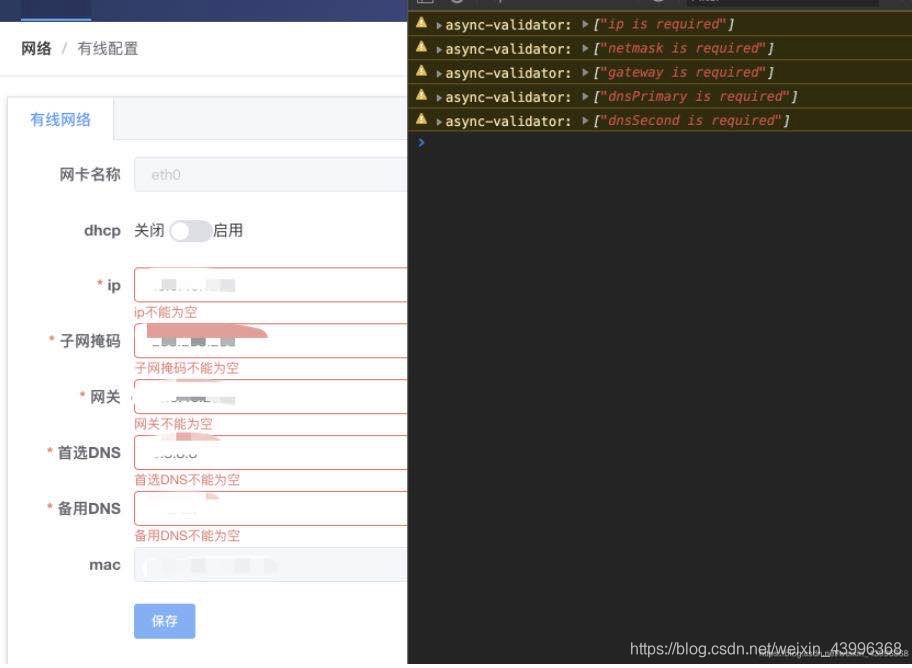Viewport: 912px width, 668px height.
Task: Click the 网络 breadcrumb
Action: click(x=36, y=48)
